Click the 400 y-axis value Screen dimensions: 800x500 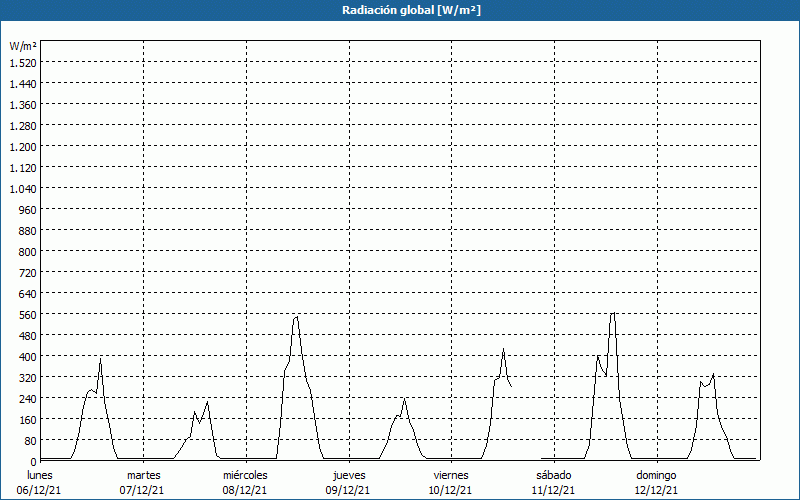point(29,356)
